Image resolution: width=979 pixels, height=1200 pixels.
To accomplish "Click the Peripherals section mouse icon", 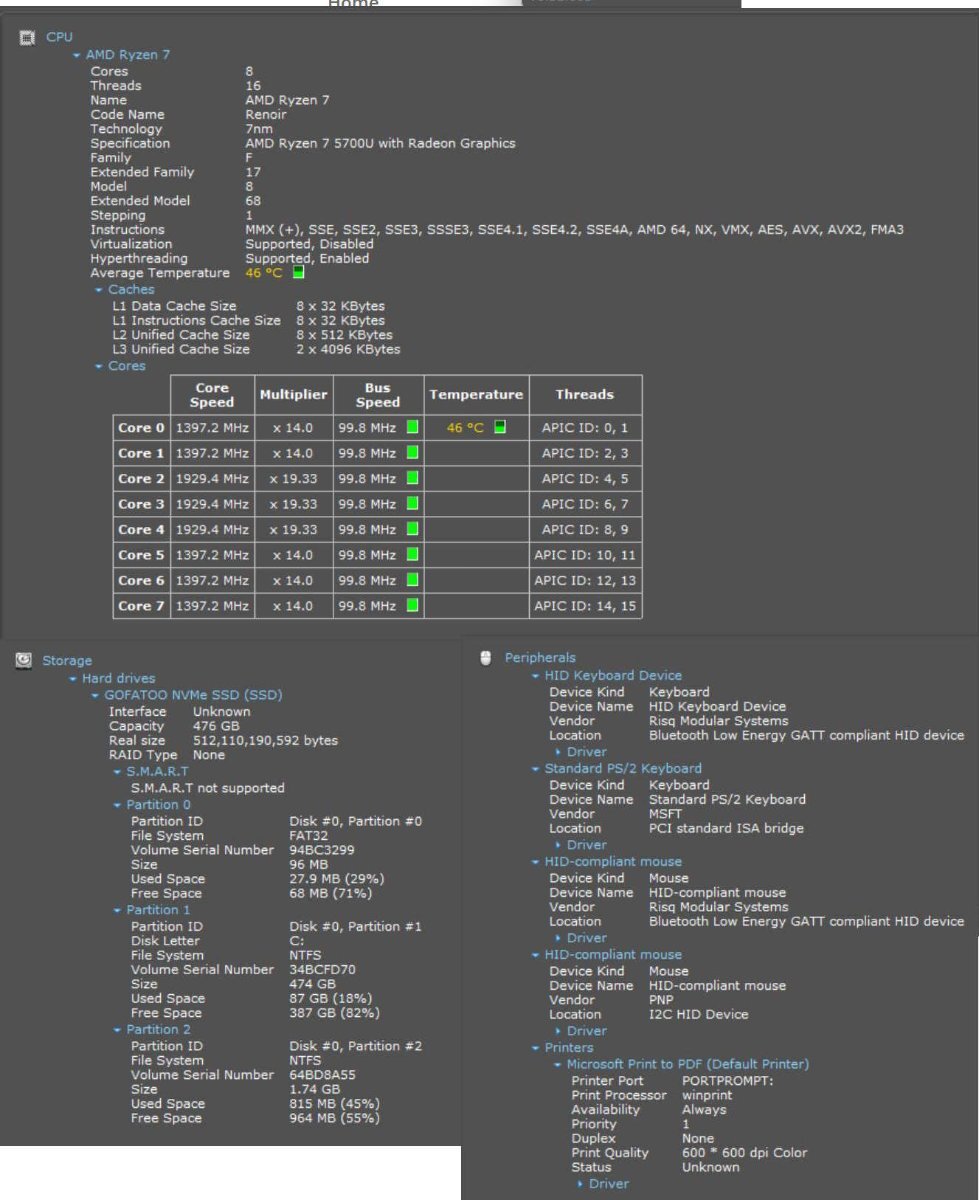I will click(x=486, y=657).
